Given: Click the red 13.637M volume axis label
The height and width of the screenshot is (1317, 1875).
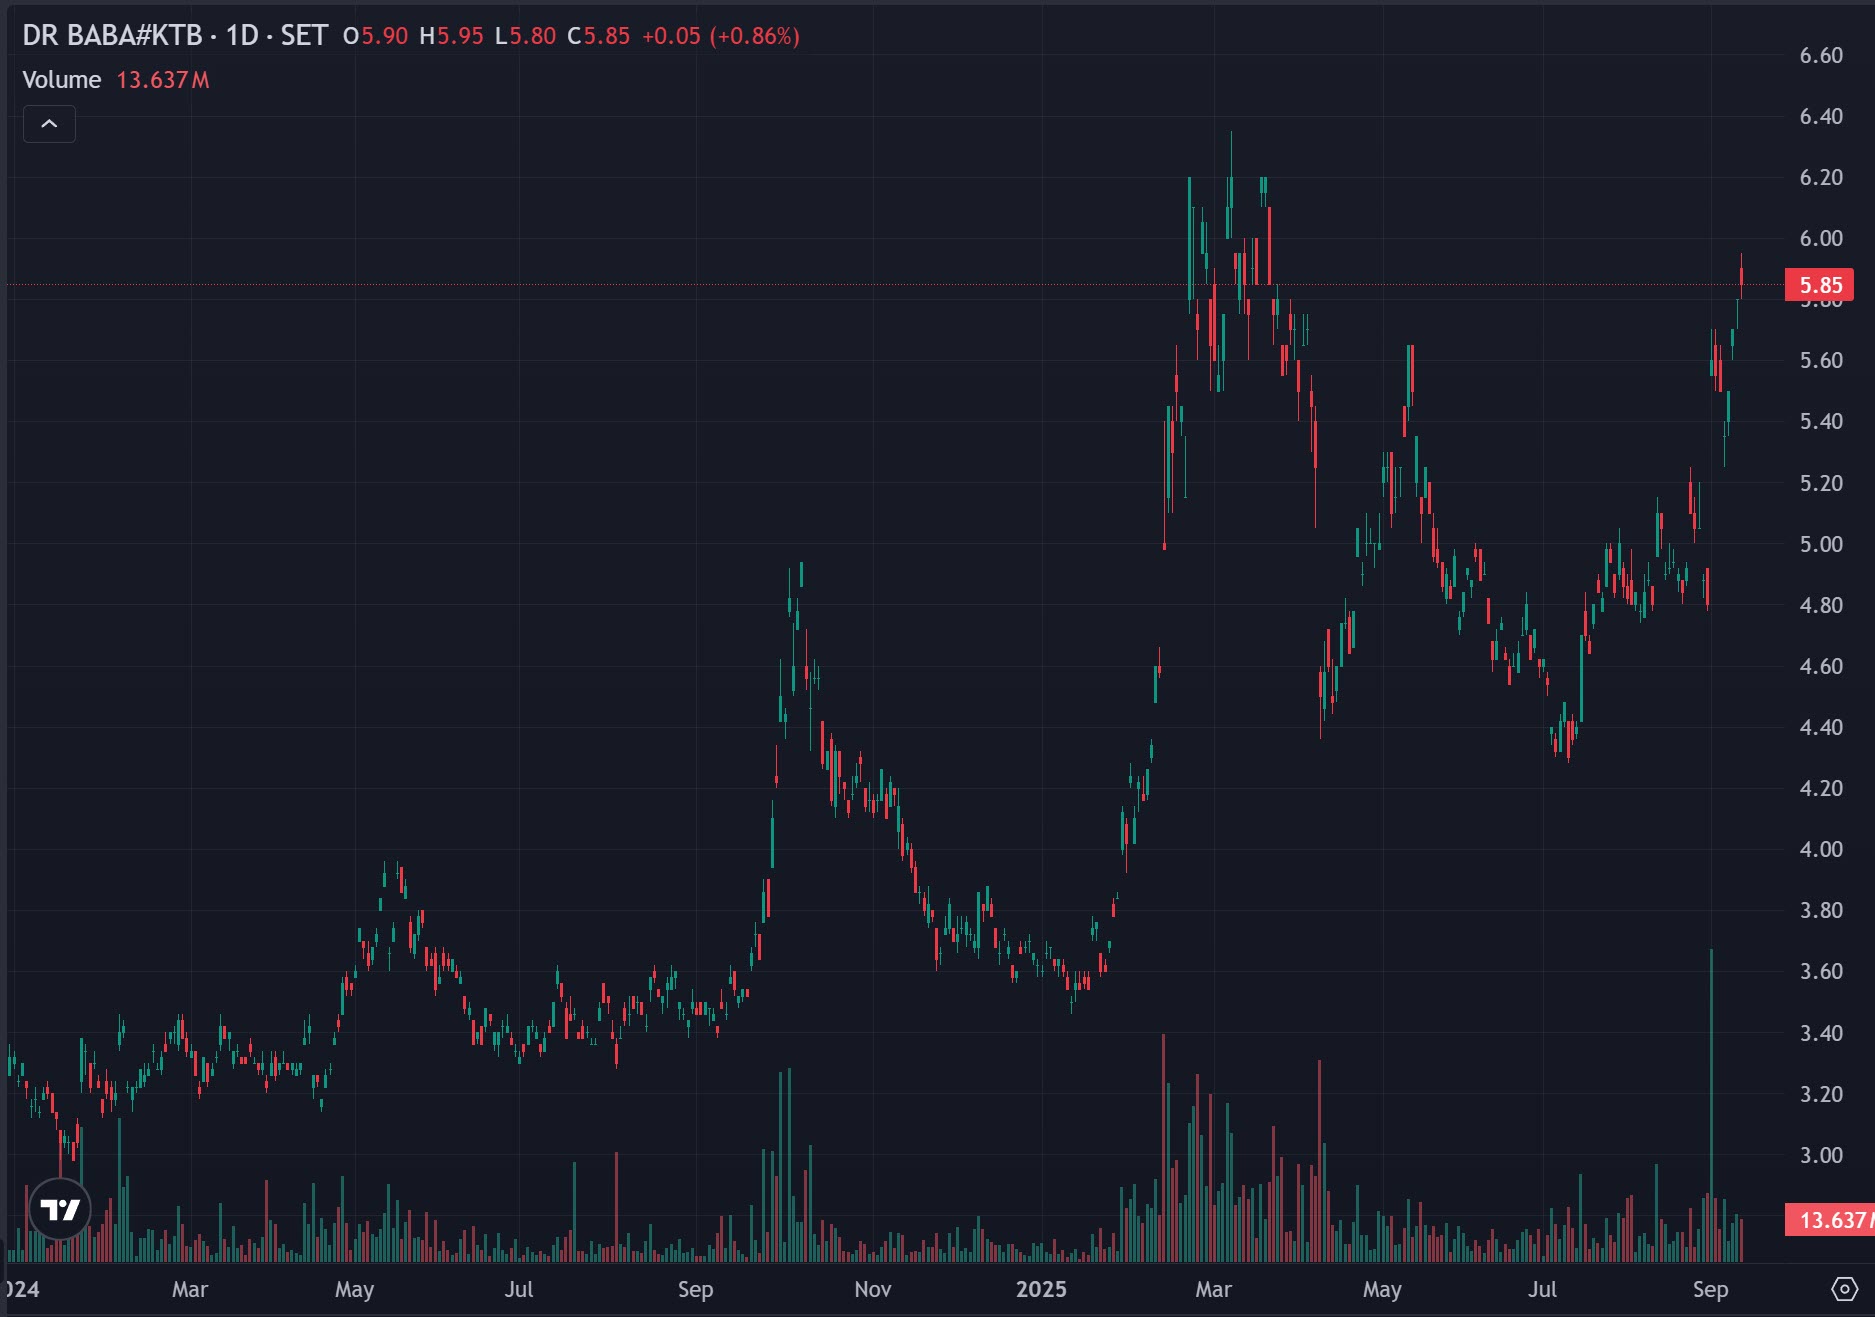Looking at the screenshot, I should click(1830, 1220).
